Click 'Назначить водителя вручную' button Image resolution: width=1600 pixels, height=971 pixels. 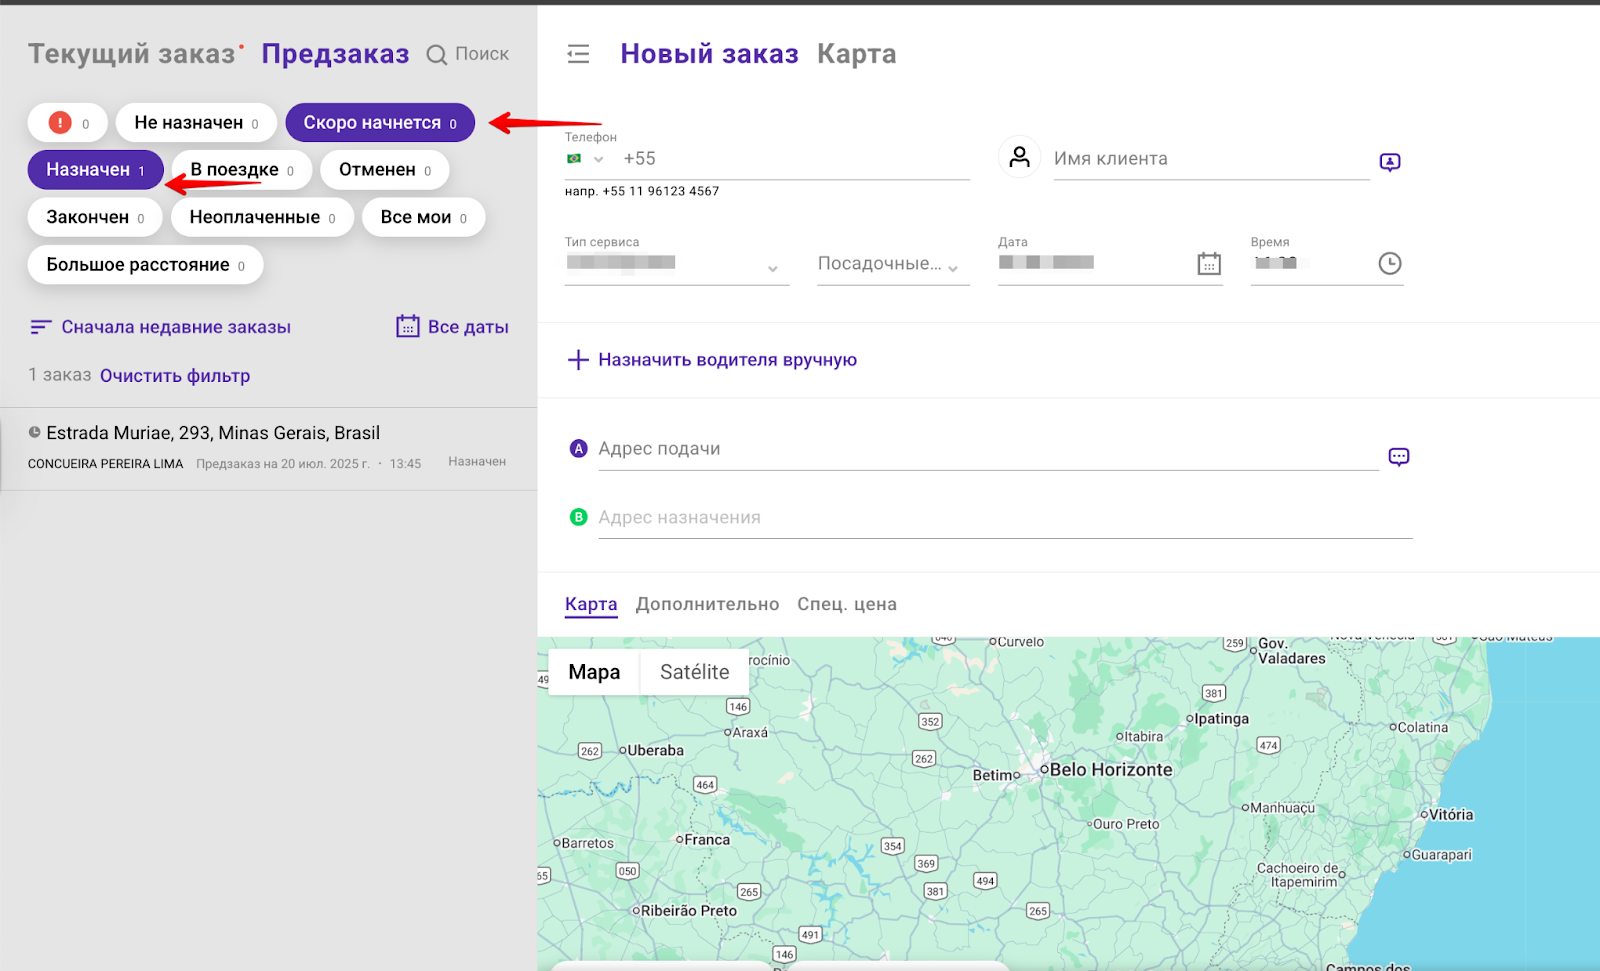[712, 360]
